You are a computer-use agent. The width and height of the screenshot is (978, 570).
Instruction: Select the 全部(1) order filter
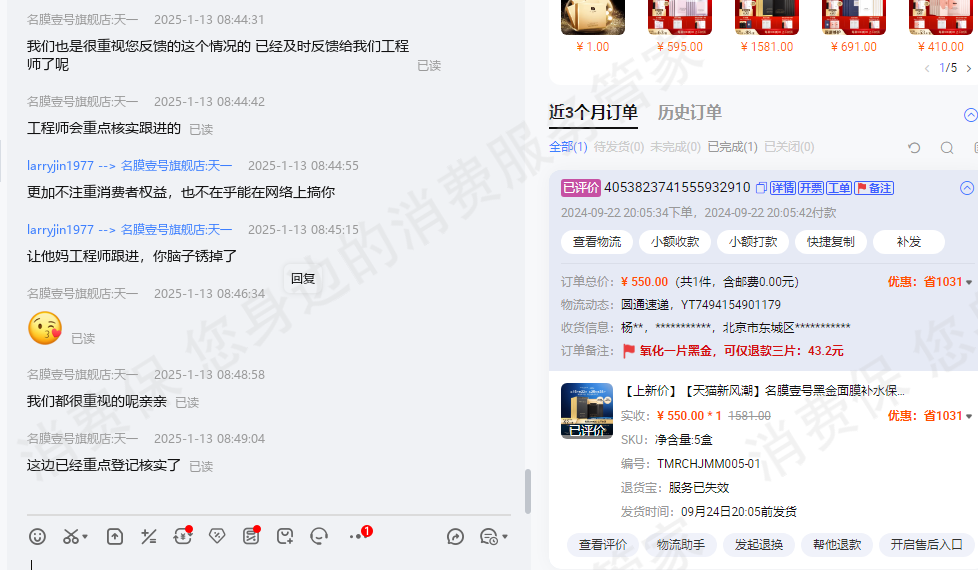coord(568,147)
